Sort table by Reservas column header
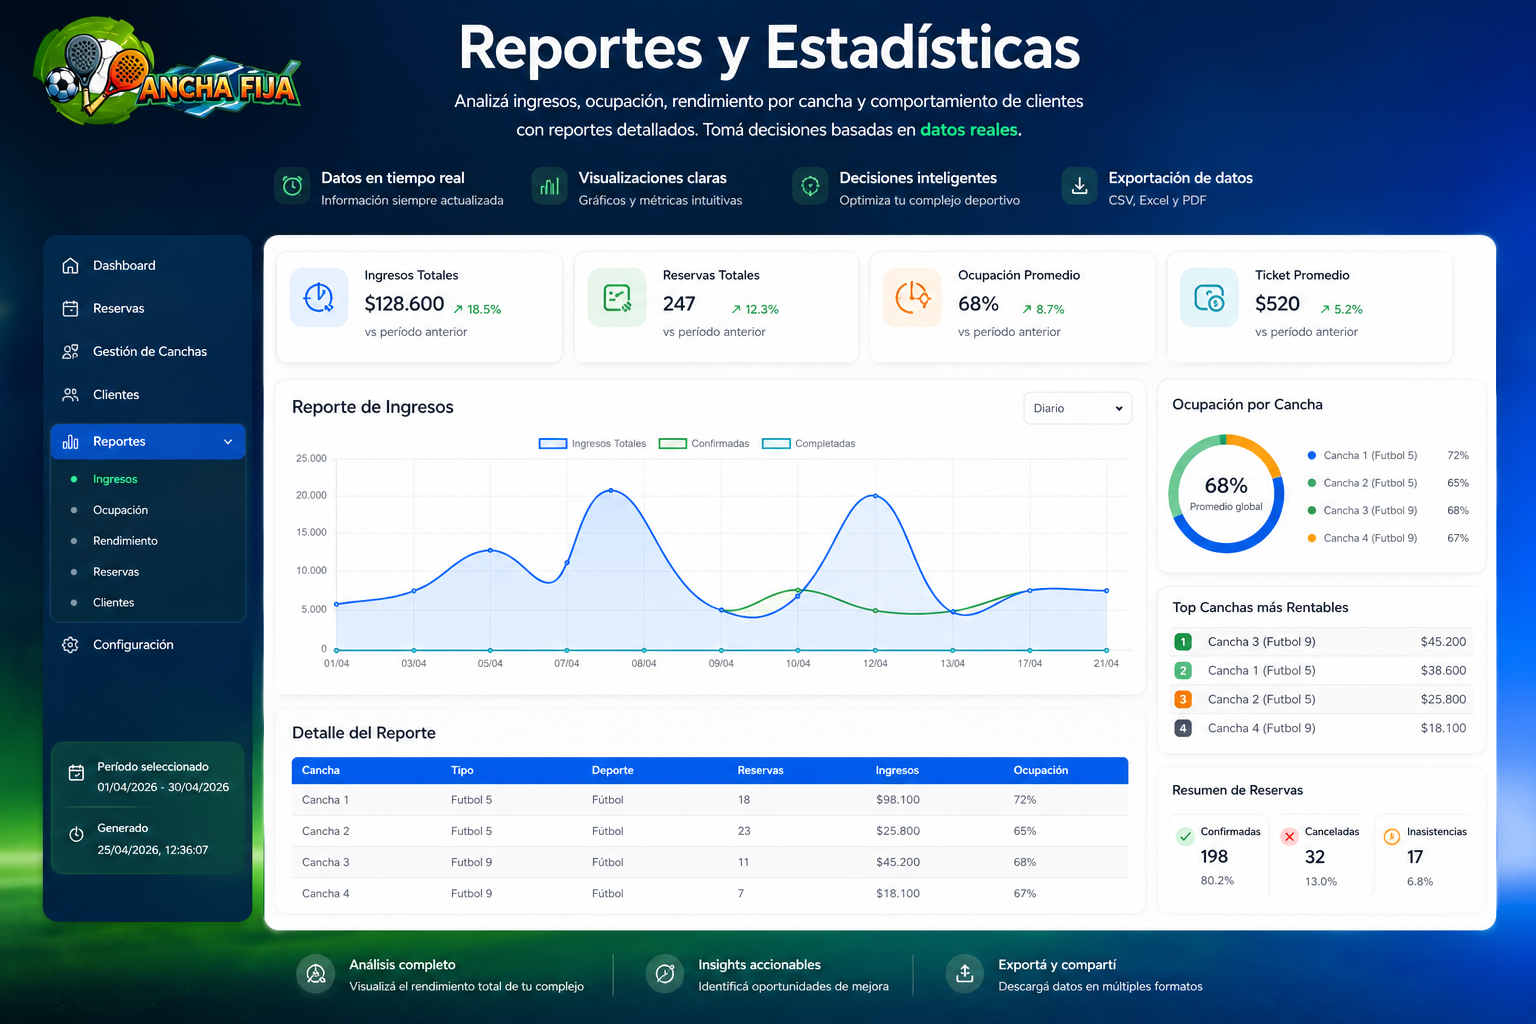This screenshot has width=1536, height=1024. pos(761,770)
